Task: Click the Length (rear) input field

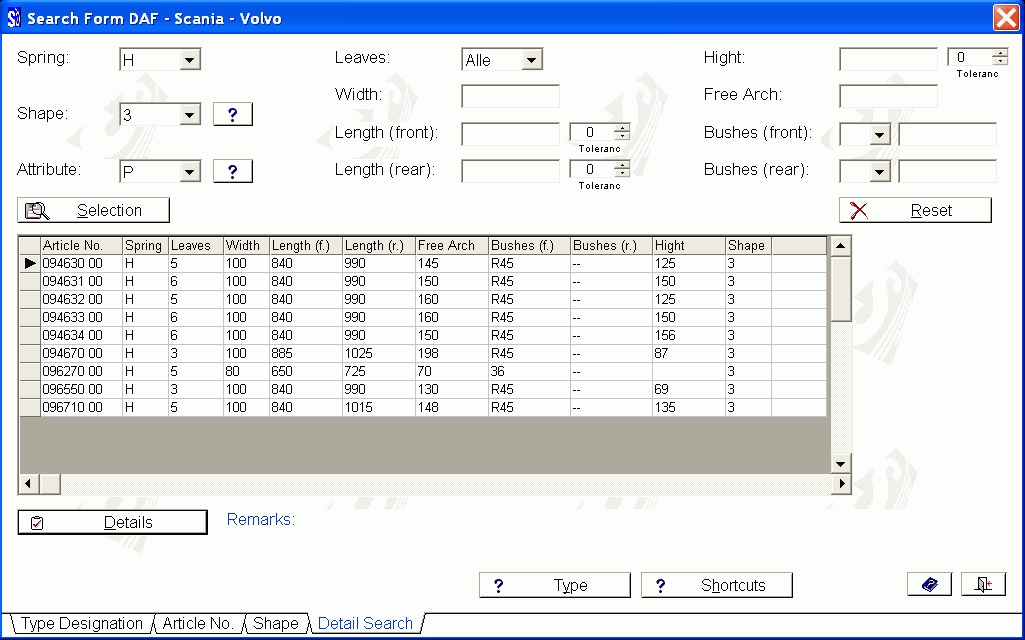Action: [511, 171]
